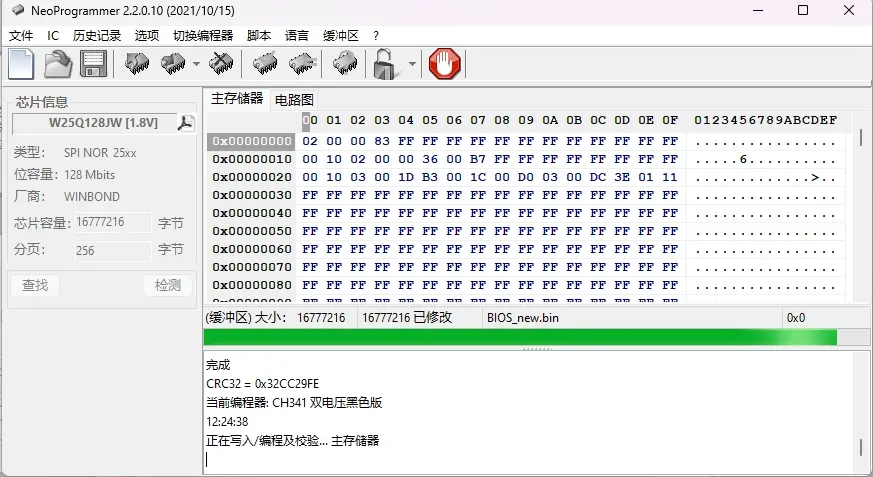The image size is (873, 477).
Task: Switch to the 电路图 tab
Action: [295, 100]
